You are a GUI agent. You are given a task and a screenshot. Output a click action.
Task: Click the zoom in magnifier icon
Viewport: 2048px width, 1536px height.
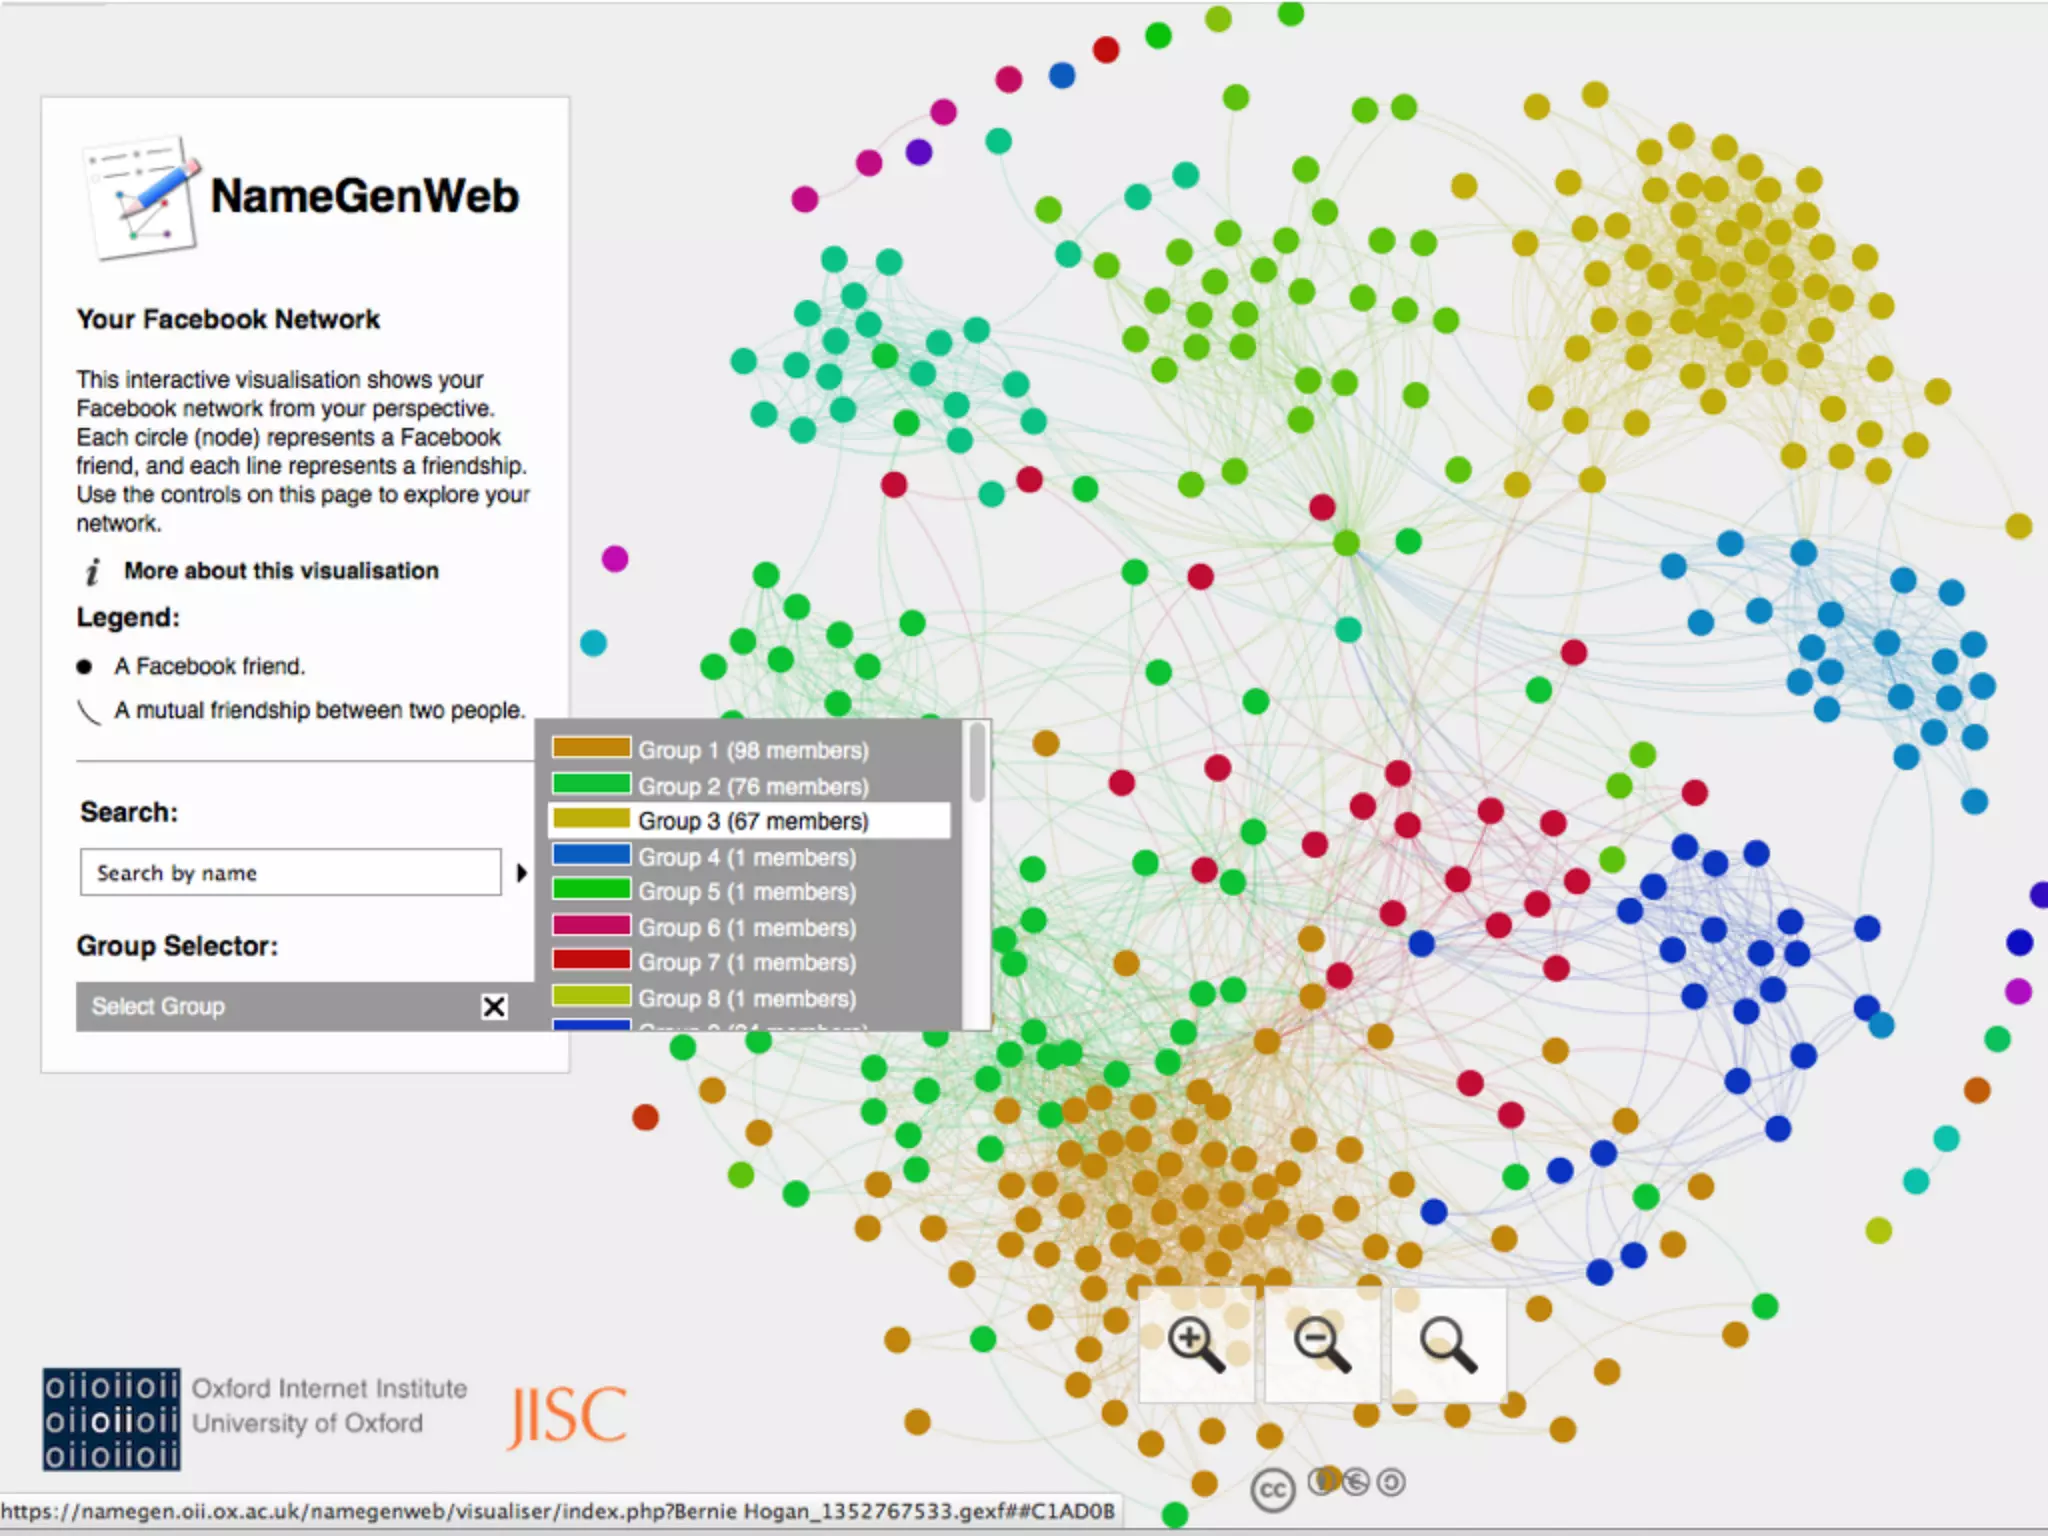click(x=1196, y=1344)
